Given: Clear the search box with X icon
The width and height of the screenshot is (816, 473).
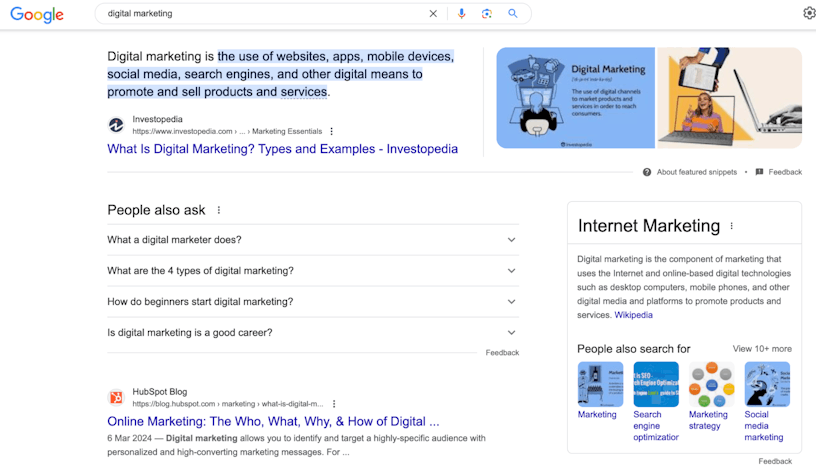Looking at the screenshot, I should point(433,14).
